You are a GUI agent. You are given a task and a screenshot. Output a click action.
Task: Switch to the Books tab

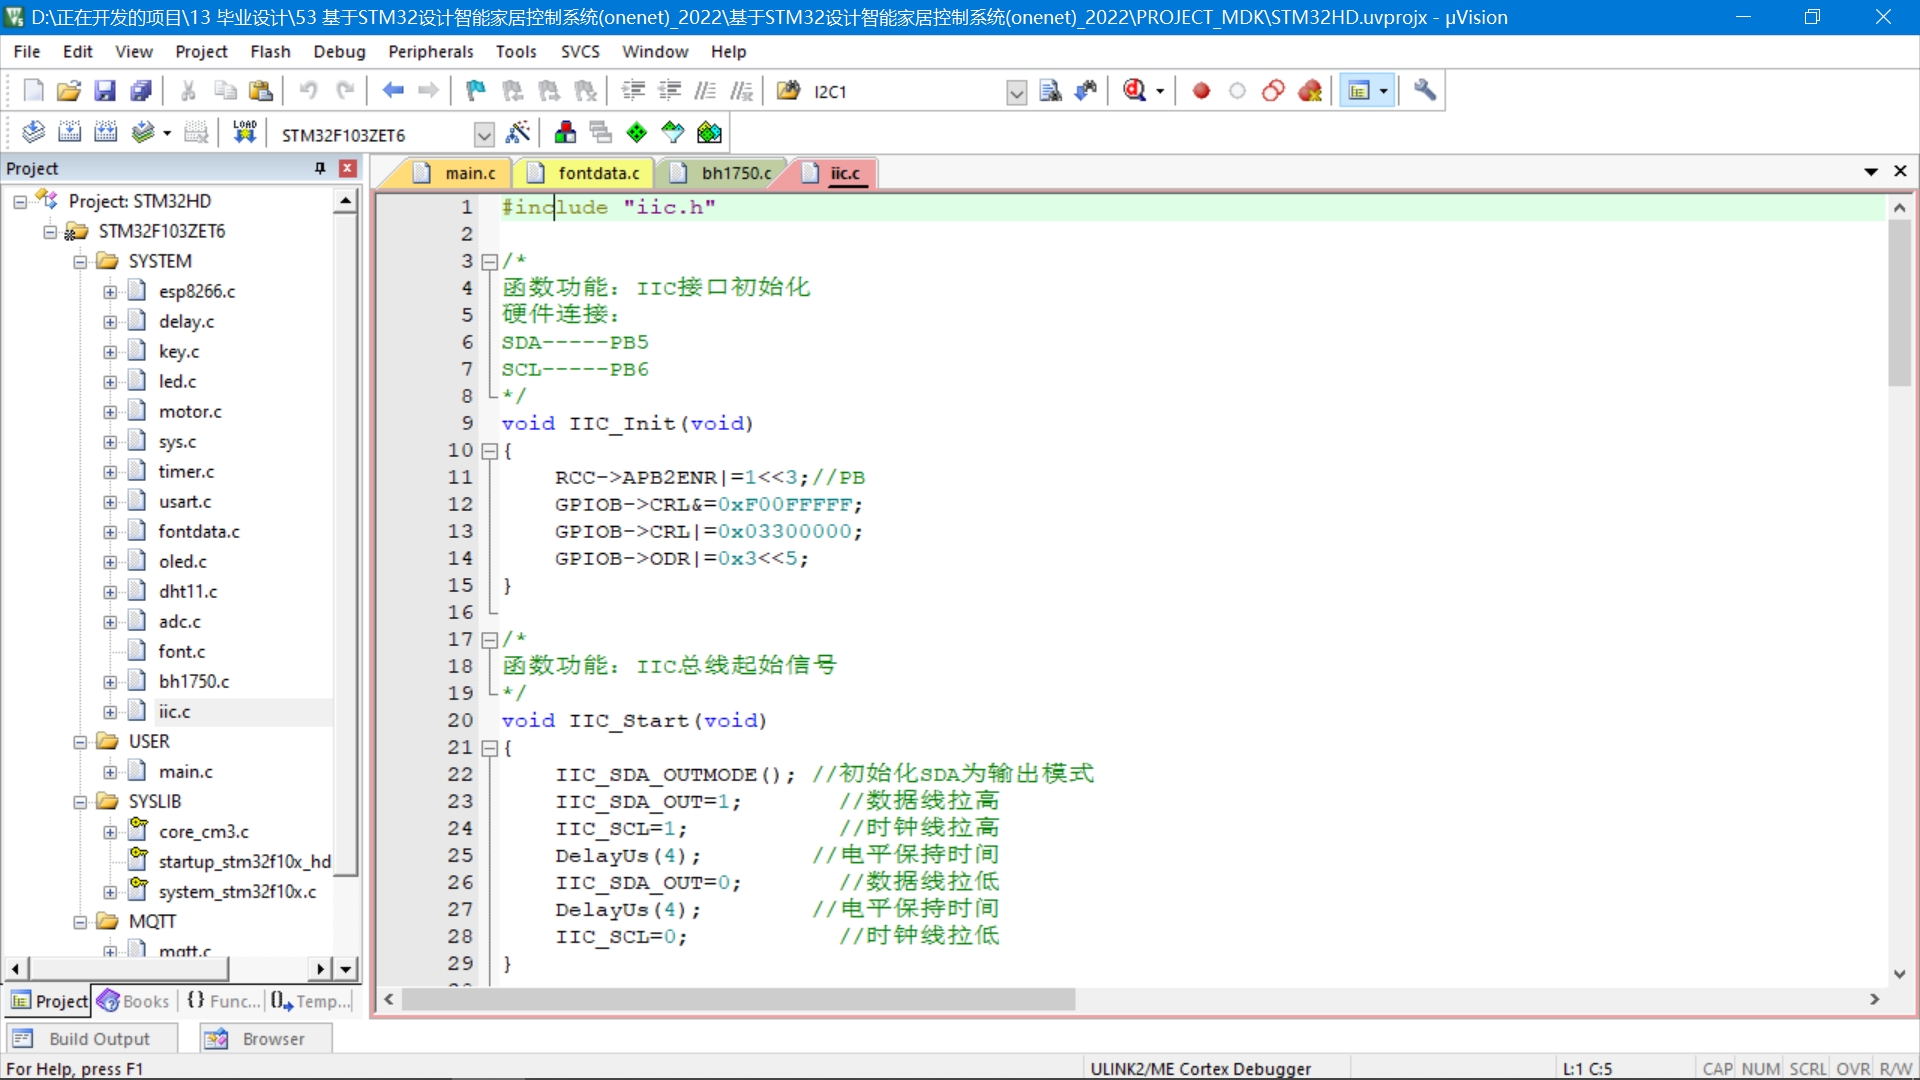(135, 1001)
